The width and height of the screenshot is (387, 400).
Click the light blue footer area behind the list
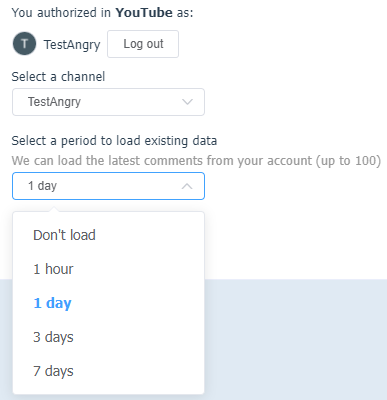coord(295,339)
